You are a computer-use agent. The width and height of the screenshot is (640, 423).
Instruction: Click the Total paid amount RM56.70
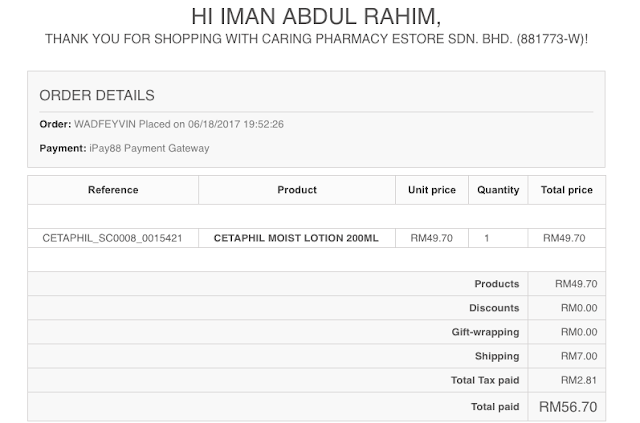(568, 407)
